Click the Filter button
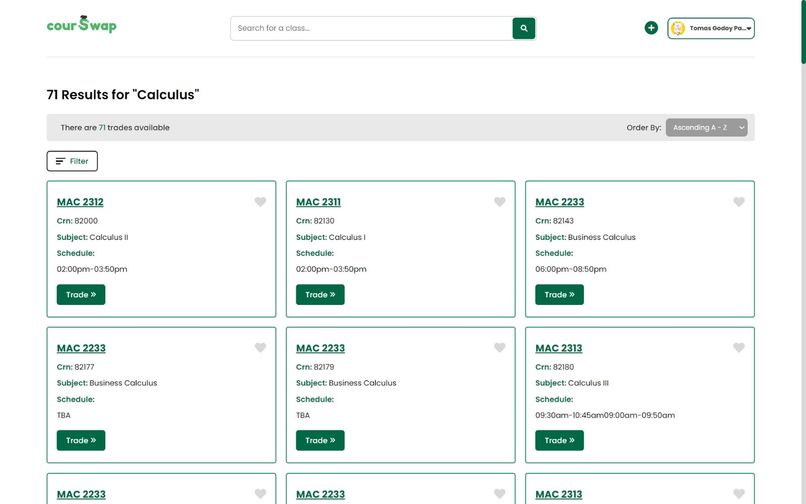Screen dimensions: 806x504 72,161
